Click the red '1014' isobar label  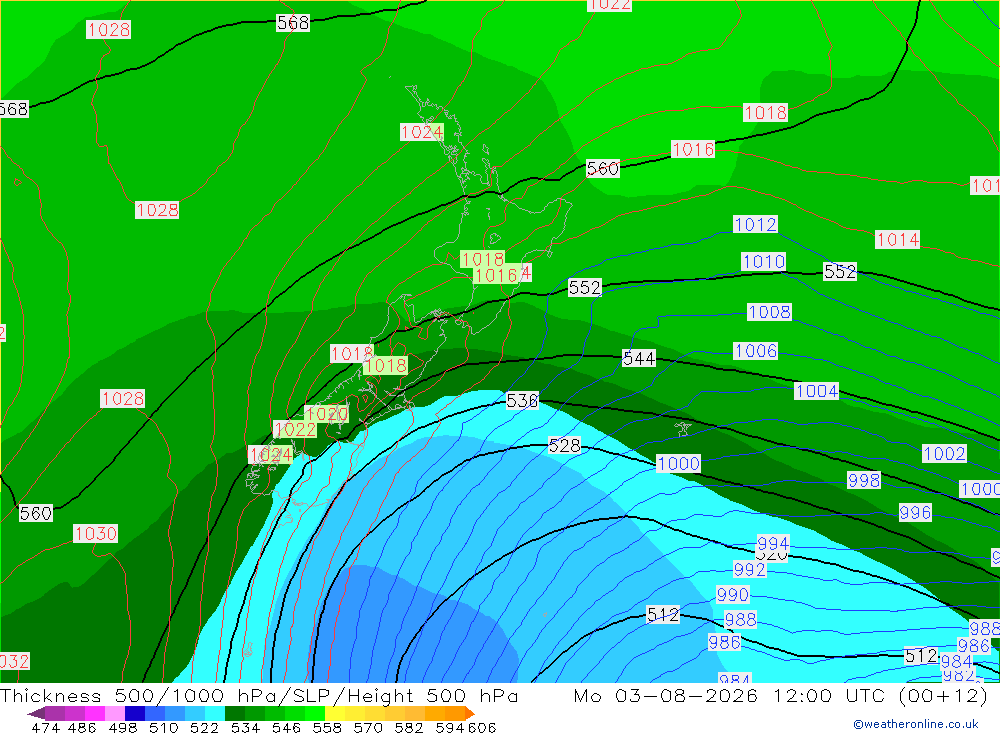(897, 239)
